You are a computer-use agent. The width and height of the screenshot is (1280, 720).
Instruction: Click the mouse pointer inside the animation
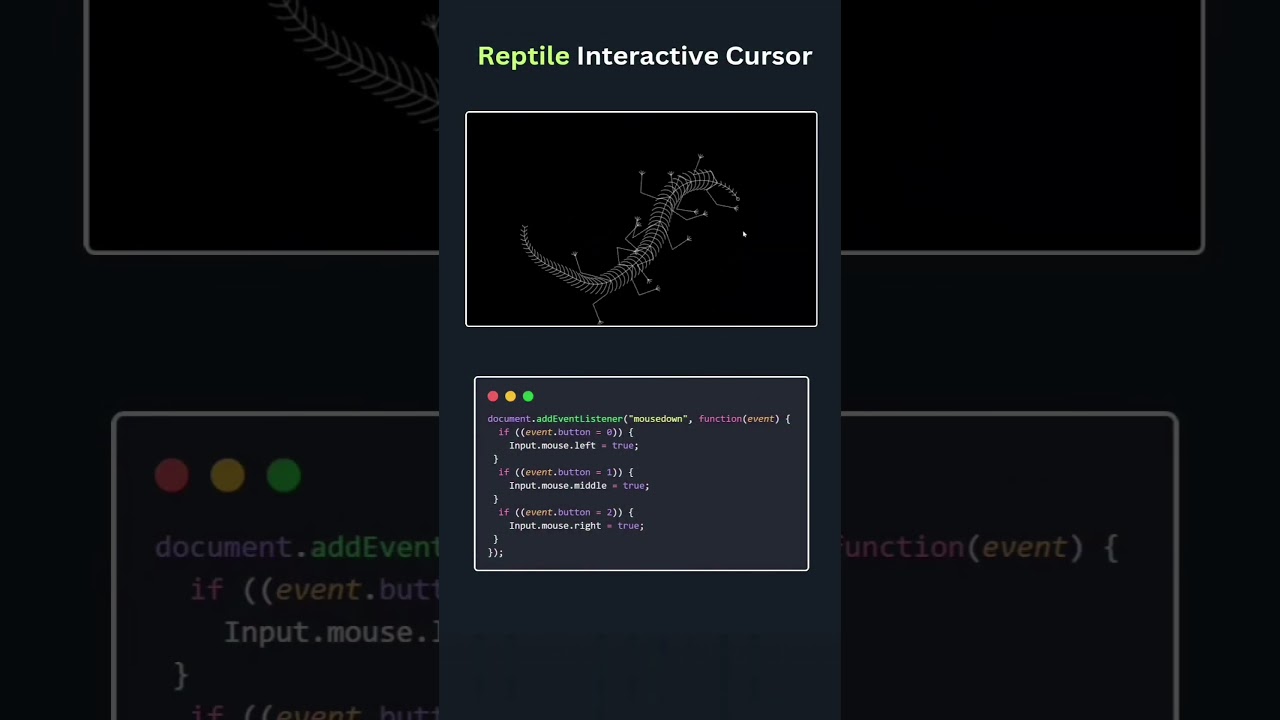point(744,234)
